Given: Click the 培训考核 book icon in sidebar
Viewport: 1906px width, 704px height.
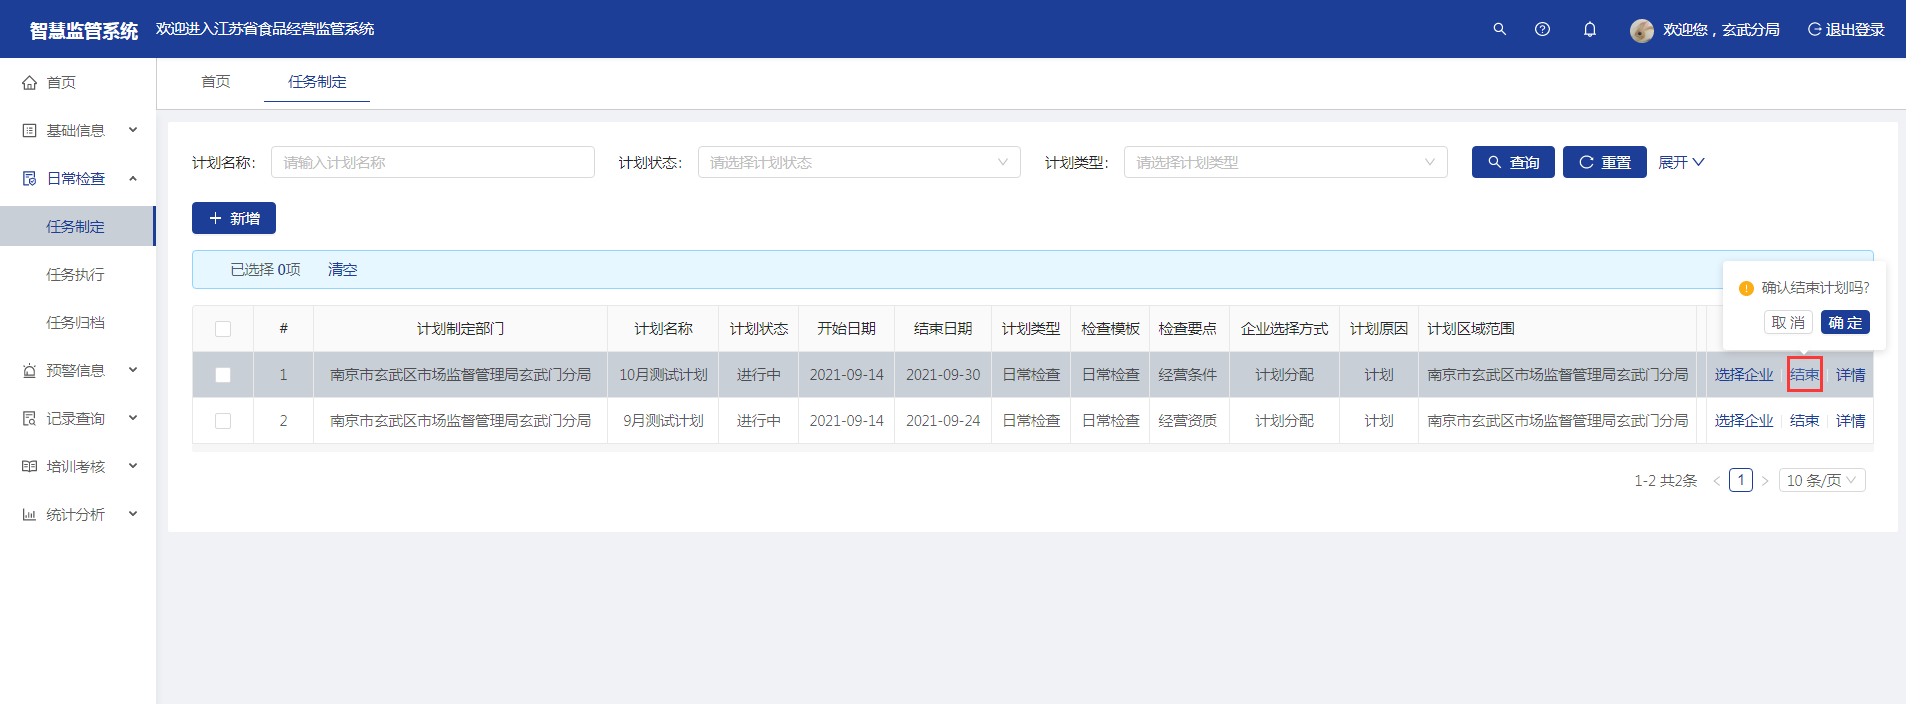Looking at the screenshot, I should (x=30, y=467).
